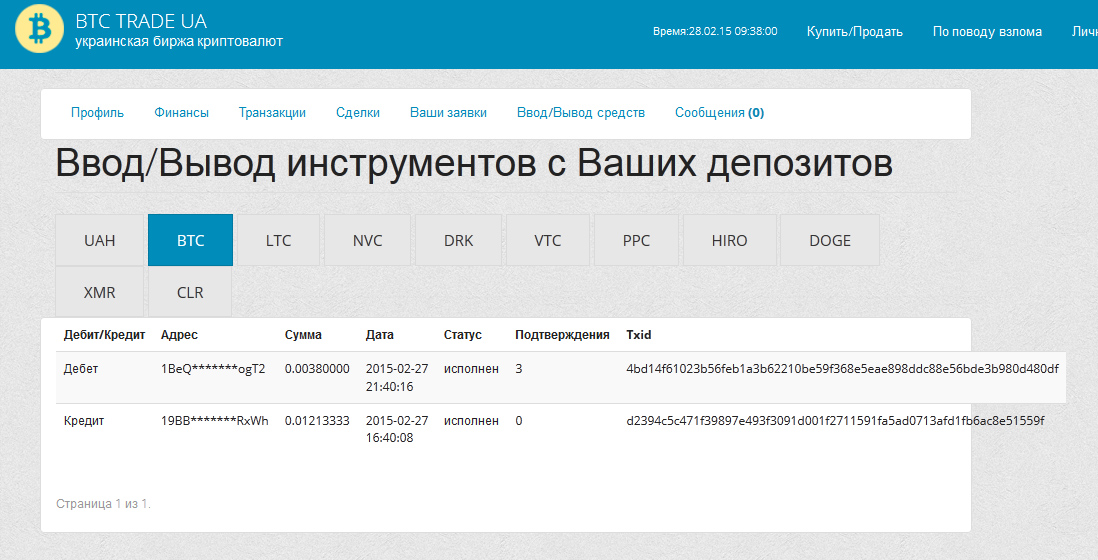Click the debit transaction Txid starting 4bd14f
Image resolution: width=1098 pixels, height=560 pixels.
[842, 369]
